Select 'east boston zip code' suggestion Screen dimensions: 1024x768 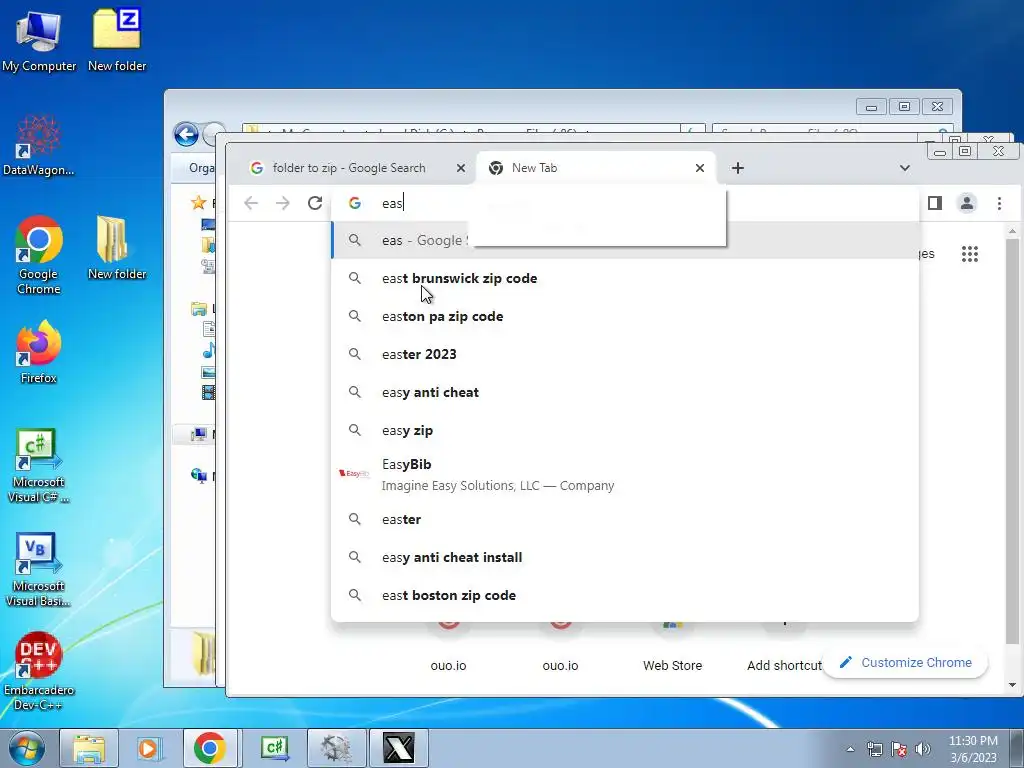(x=625, y=595)
